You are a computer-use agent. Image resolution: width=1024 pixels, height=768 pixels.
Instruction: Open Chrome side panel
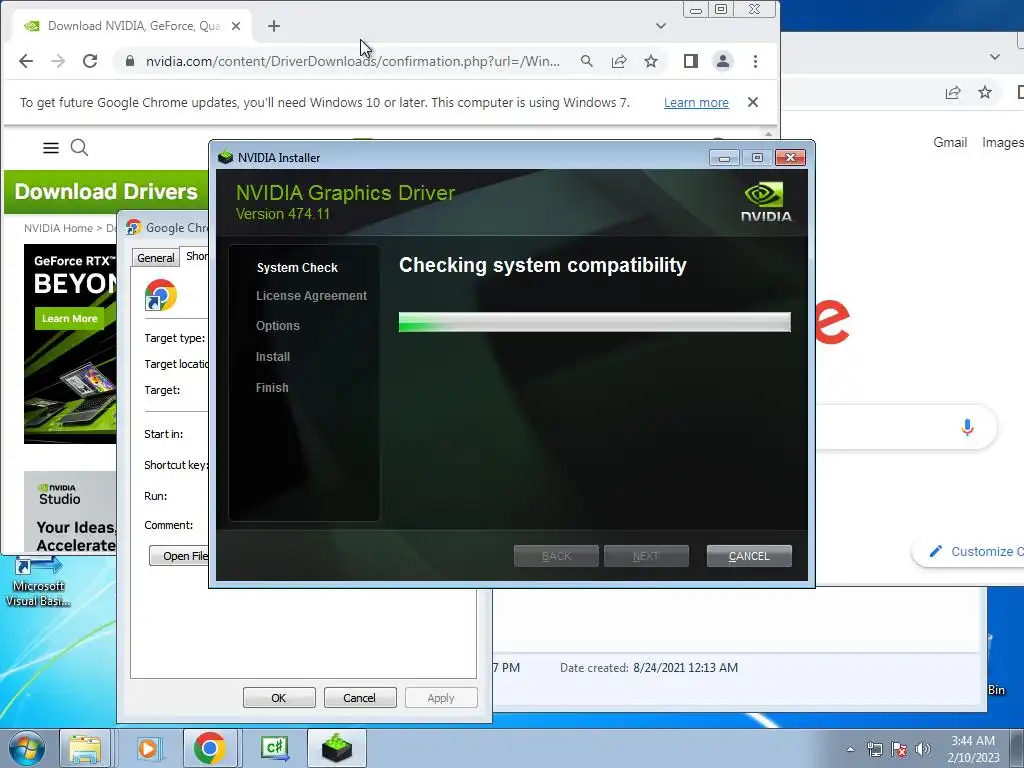[x=691, y=61]
